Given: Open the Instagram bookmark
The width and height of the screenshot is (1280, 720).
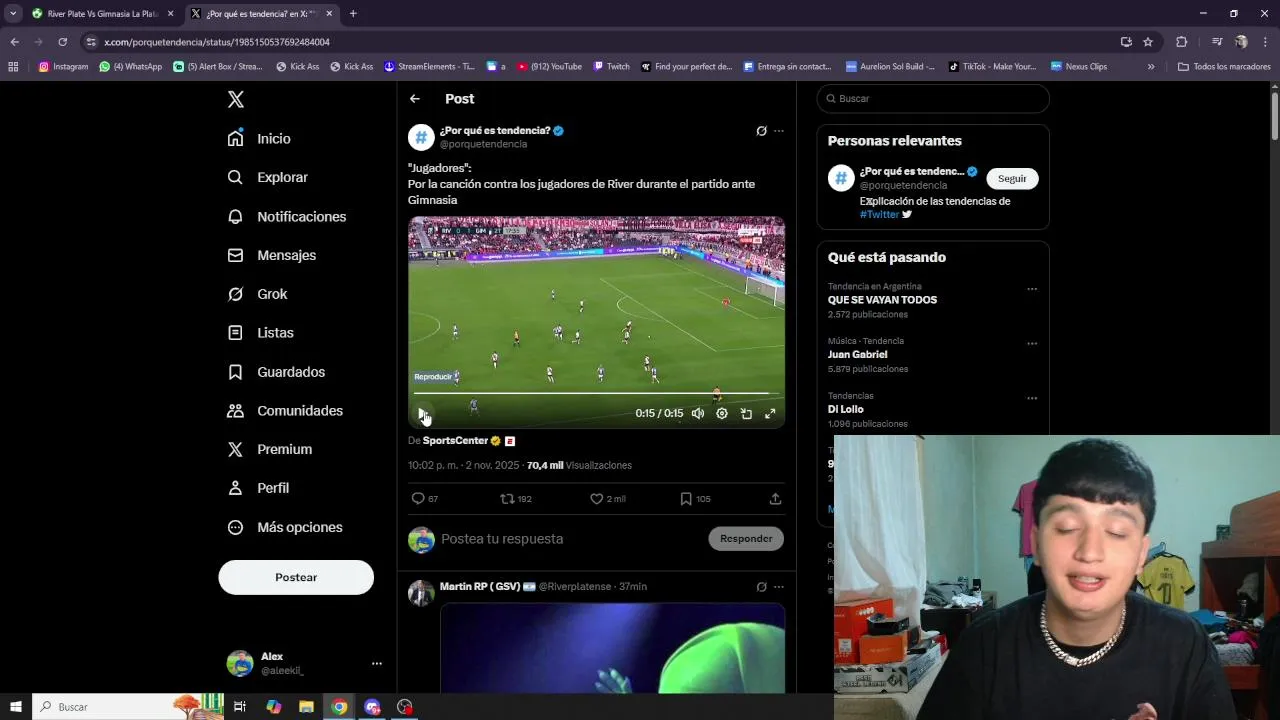Looking at the screenshot, I should click(x=63, y=67).
